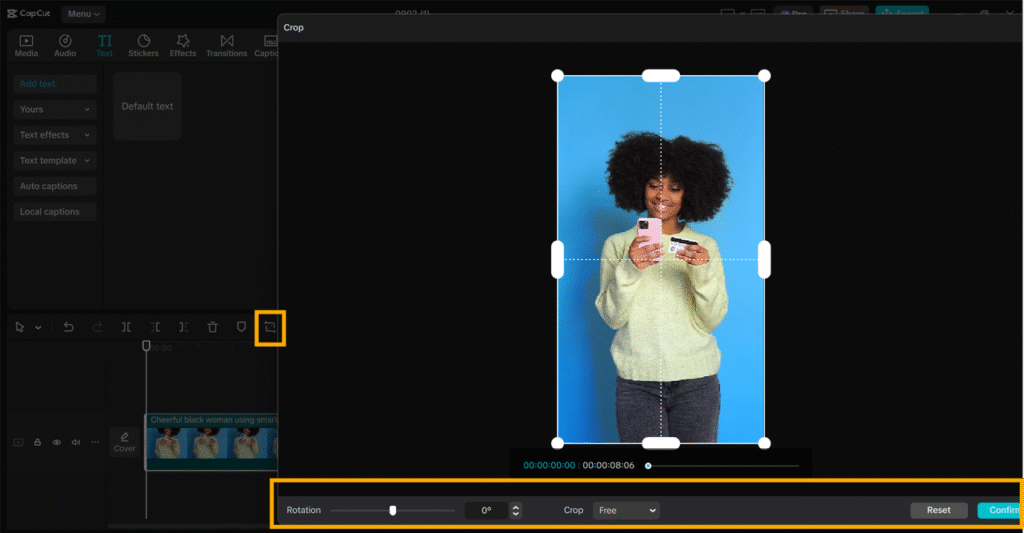Click the Delete trash icon
The height and width of the screenshot is (533, 1024).
[212, 327]
